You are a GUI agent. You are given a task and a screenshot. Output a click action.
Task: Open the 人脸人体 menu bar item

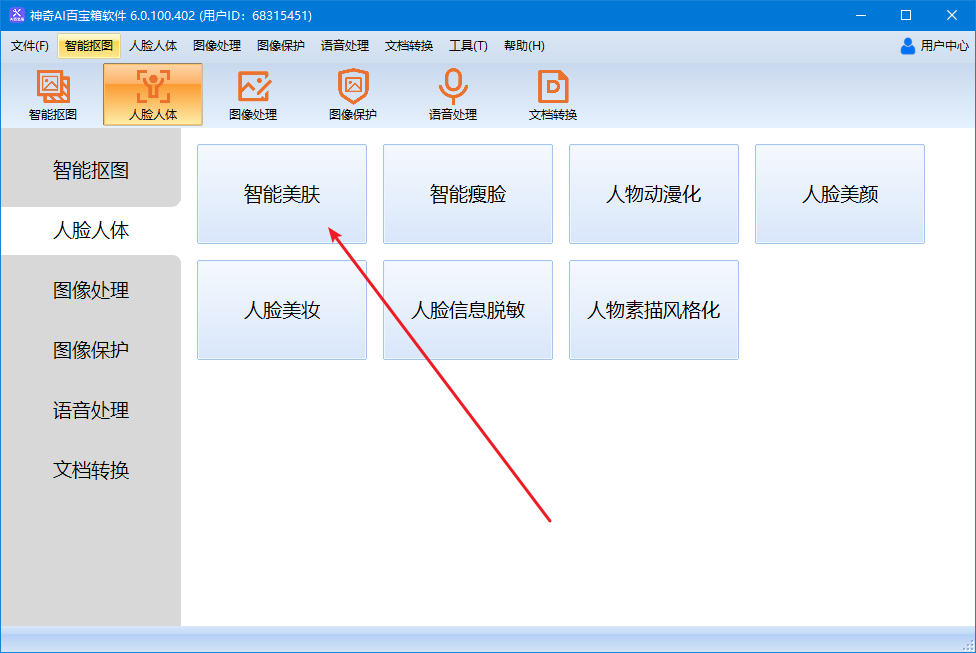[153, 46]
